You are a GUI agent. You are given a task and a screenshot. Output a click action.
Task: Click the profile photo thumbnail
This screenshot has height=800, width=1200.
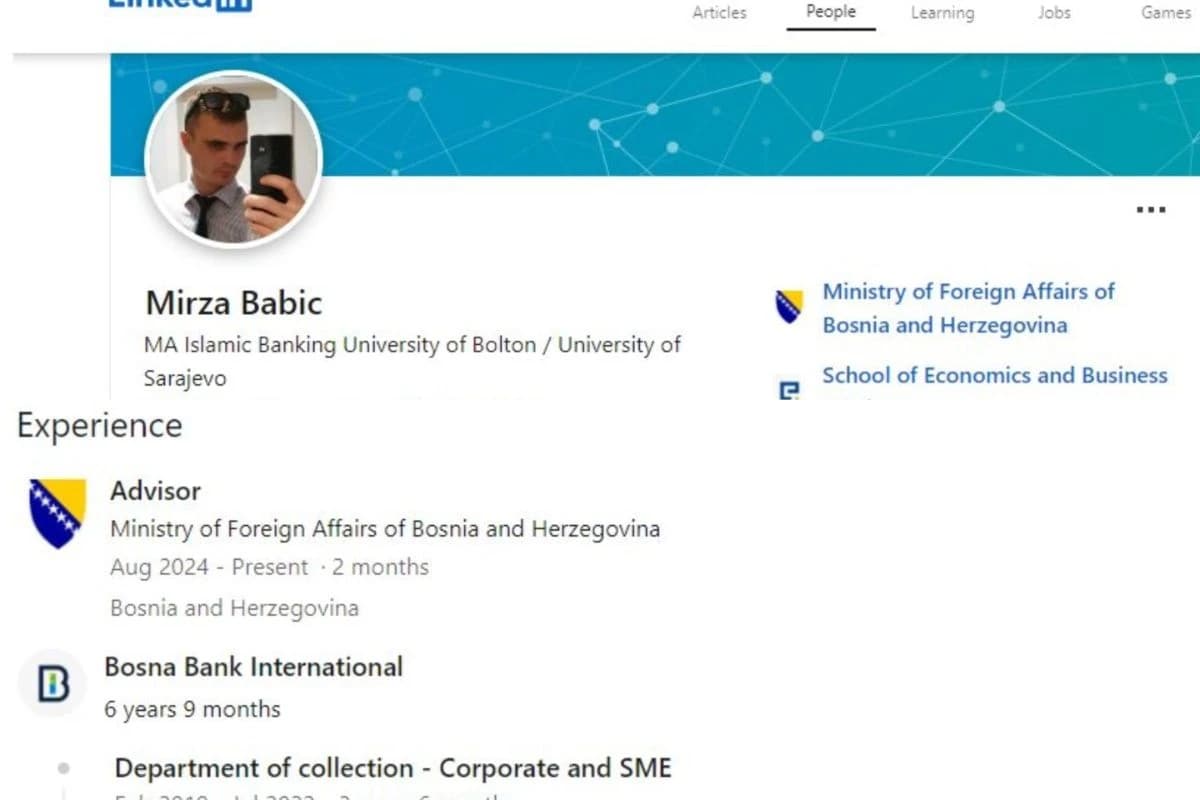[234, 160]
